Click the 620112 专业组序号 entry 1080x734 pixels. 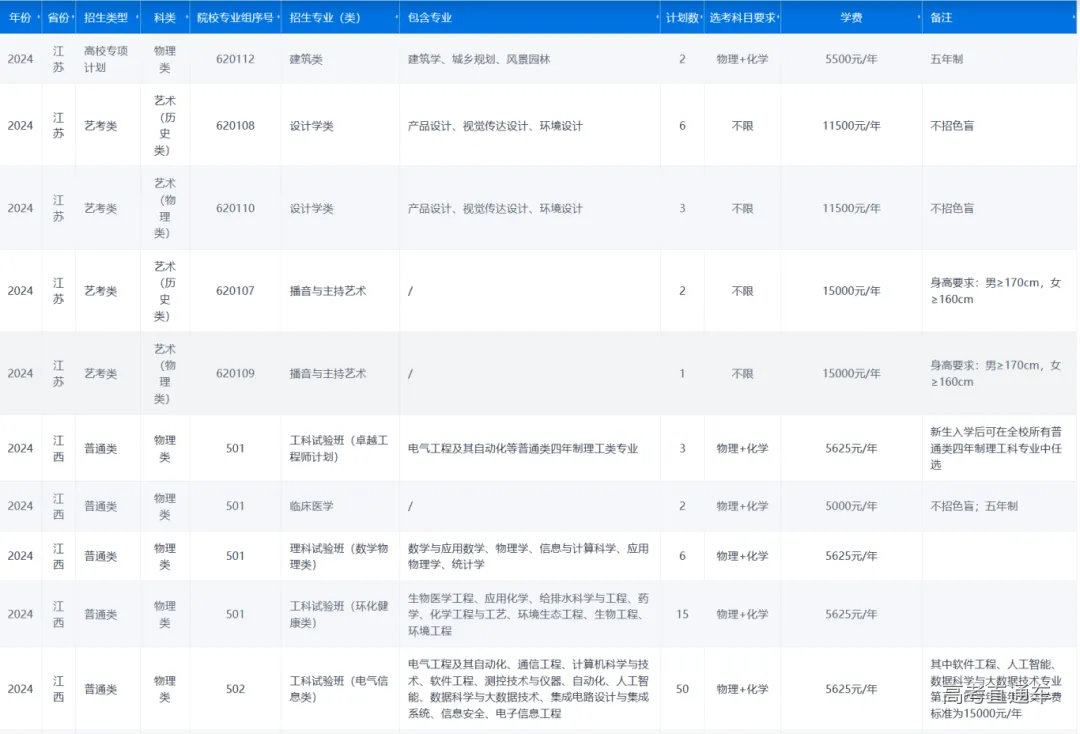click(236, 60)
